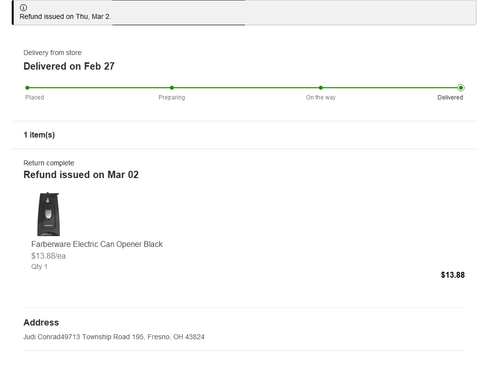500x382 pixels.
Task: Click the Preparing step dot on tracker
Action: click(172, 88)
